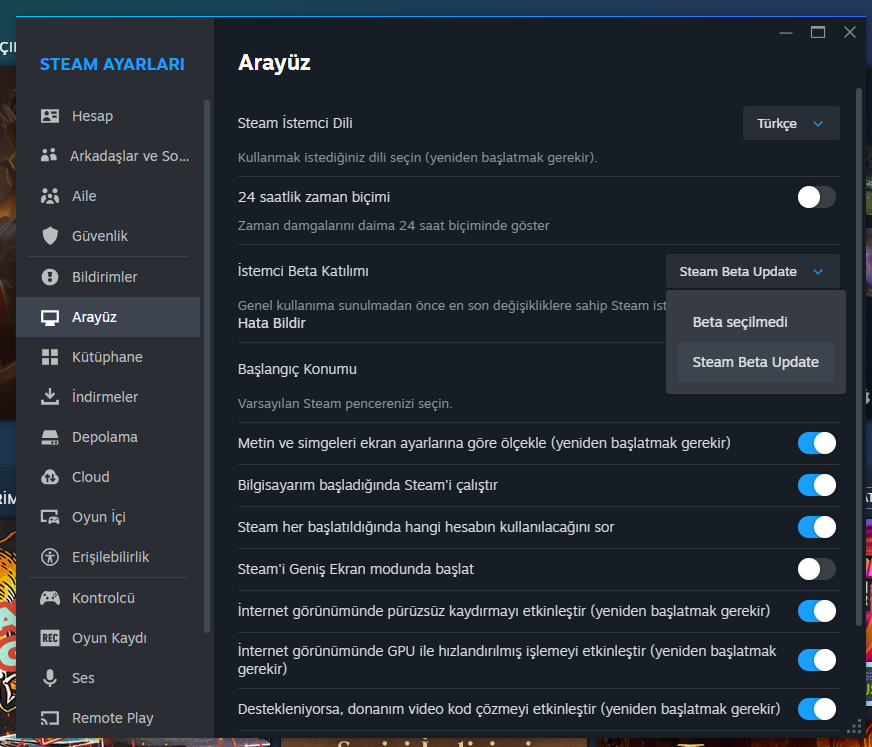Screen dimensions: 872x747
Task: Click the Steam İstemci Dili label
Action: click(x=295, y=123)
